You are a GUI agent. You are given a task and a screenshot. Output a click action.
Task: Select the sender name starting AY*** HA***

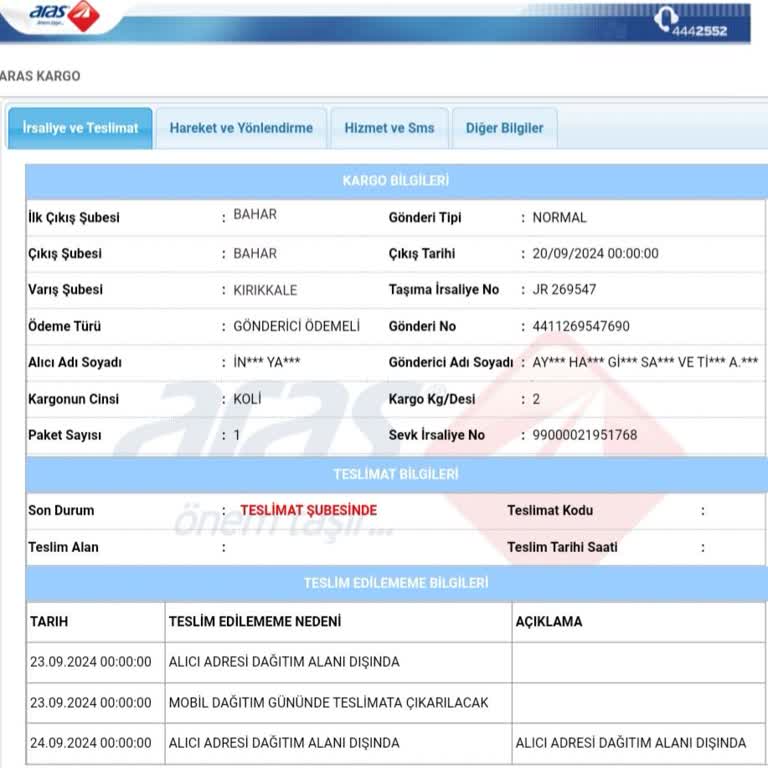pos(645,362)
